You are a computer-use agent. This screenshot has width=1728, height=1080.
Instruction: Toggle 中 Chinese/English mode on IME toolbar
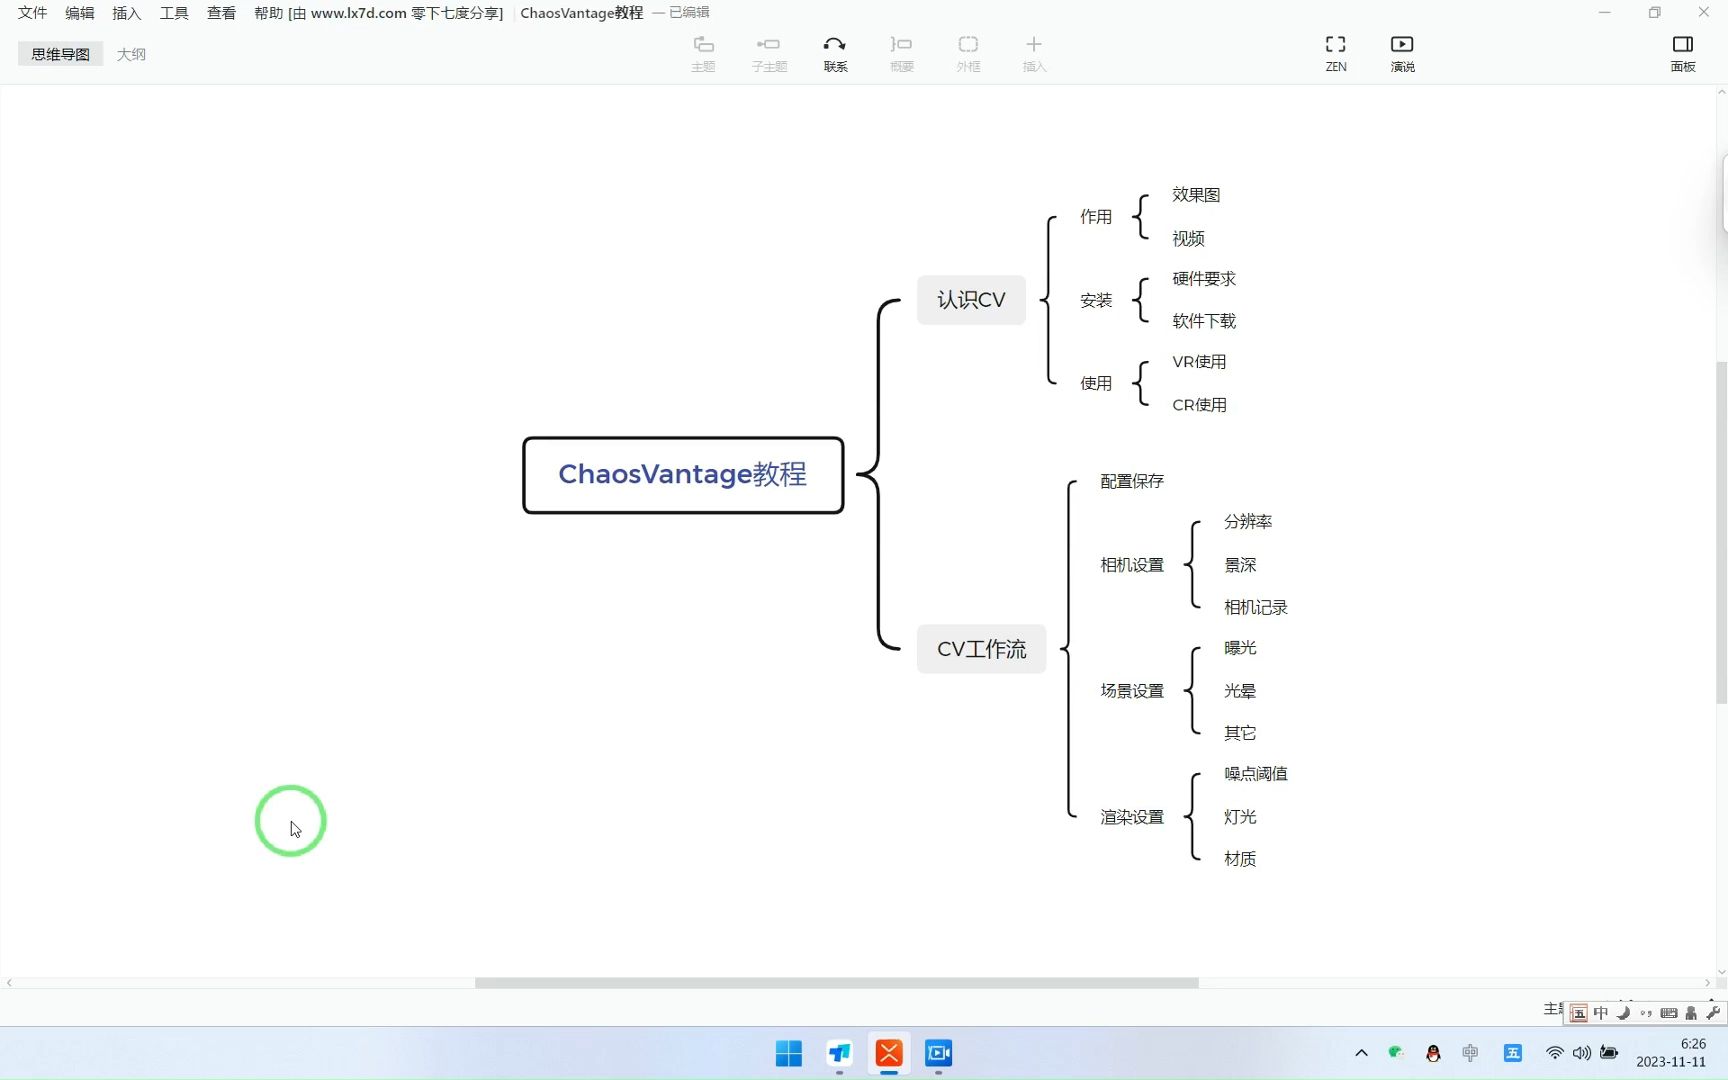(1601, 1013)
